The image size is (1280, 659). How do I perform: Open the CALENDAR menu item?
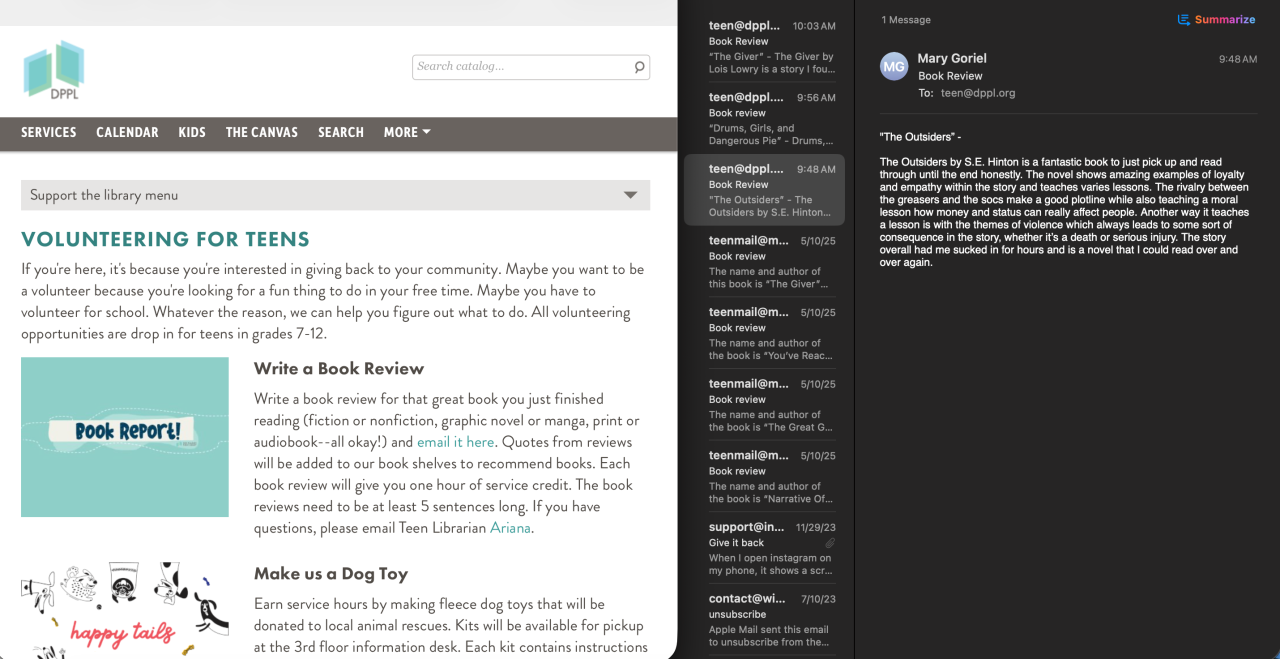127,132
